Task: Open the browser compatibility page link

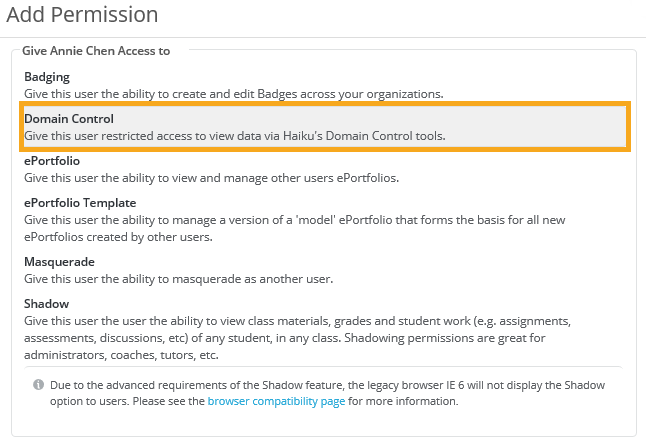Action: tap(276, 401)
